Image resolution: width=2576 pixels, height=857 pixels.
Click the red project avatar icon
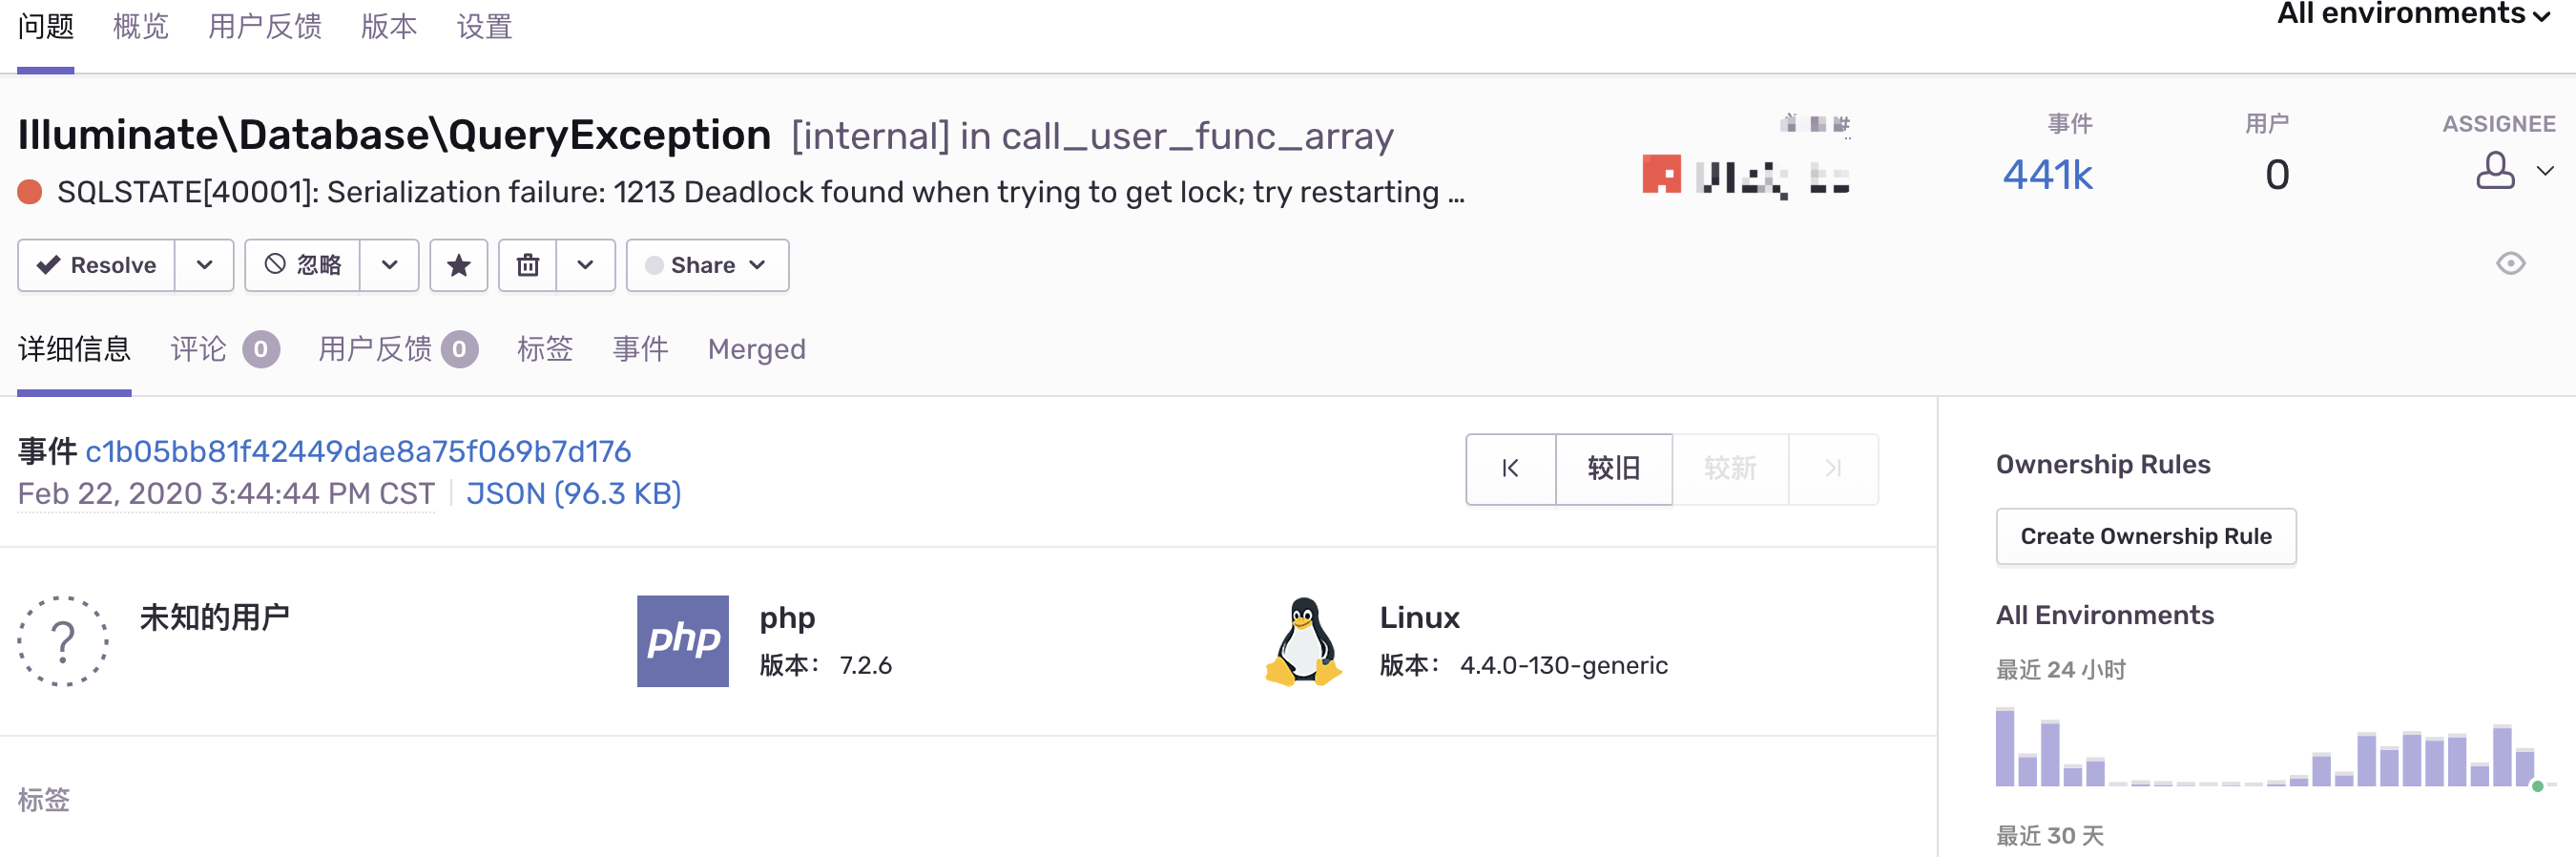pyautogui.click(x=1661, y=174)
